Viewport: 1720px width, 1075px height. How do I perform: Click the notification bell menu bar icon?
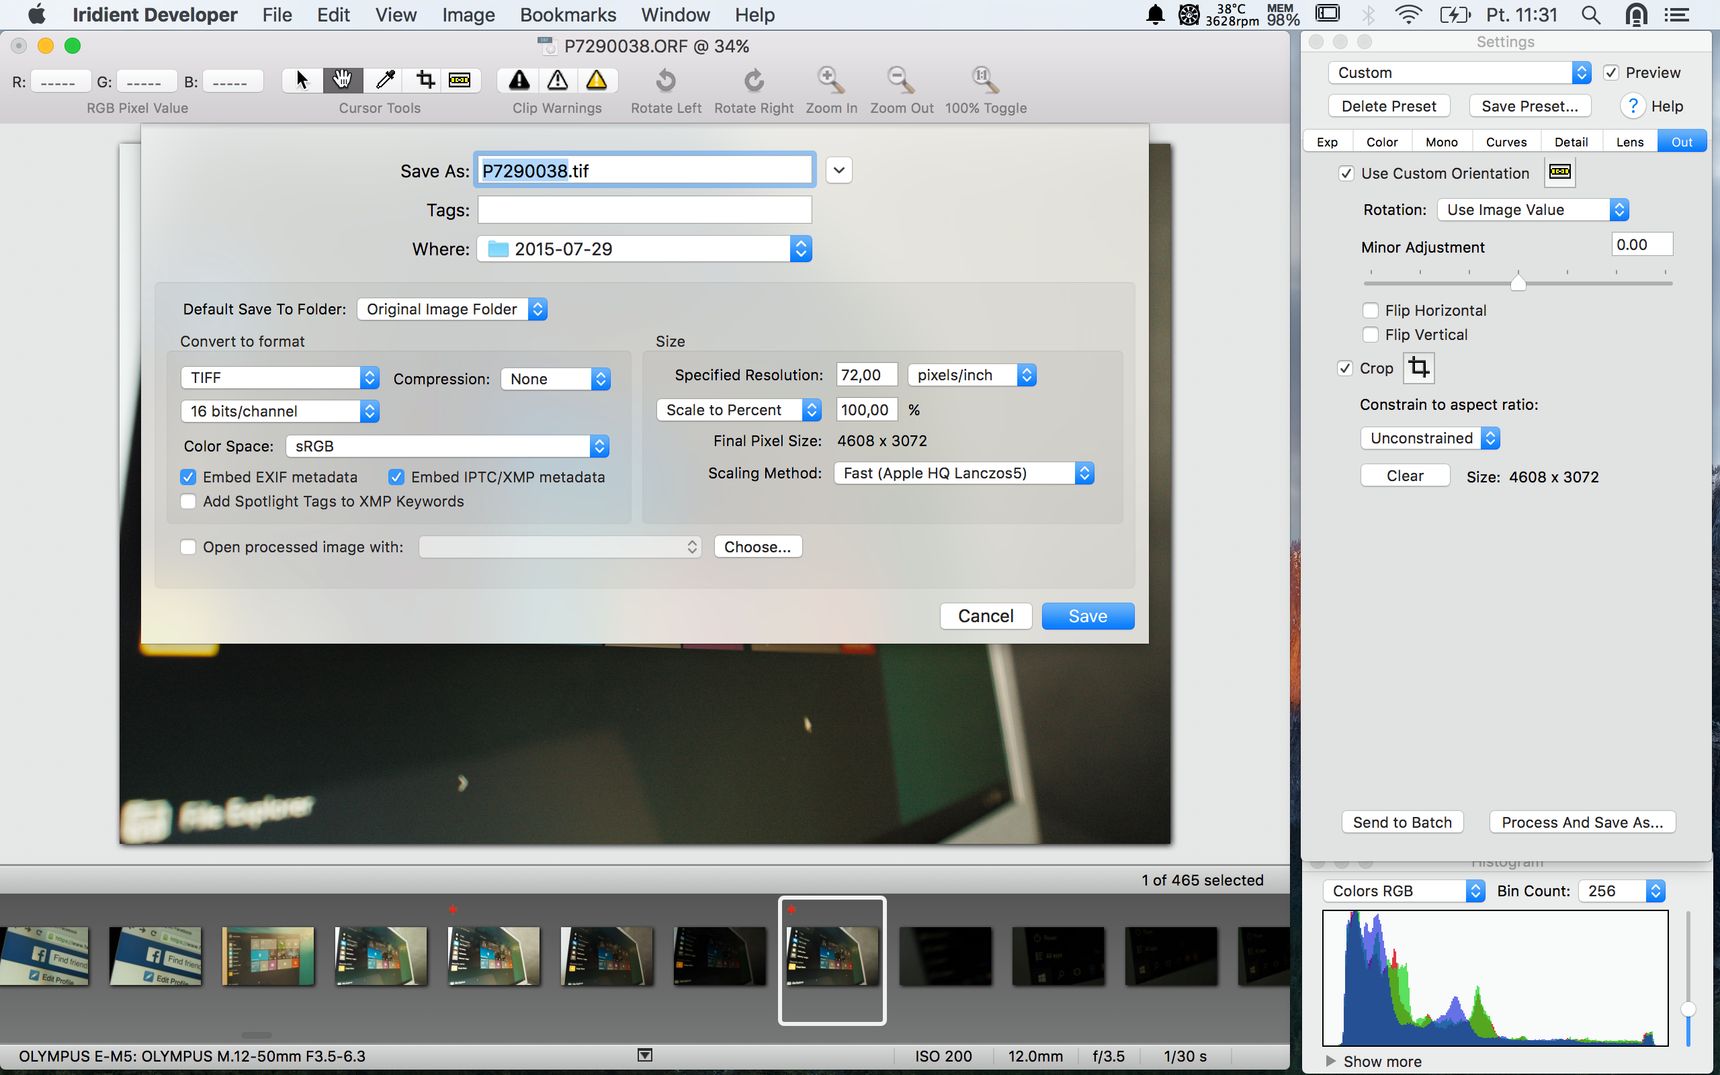pos(1155,15)
